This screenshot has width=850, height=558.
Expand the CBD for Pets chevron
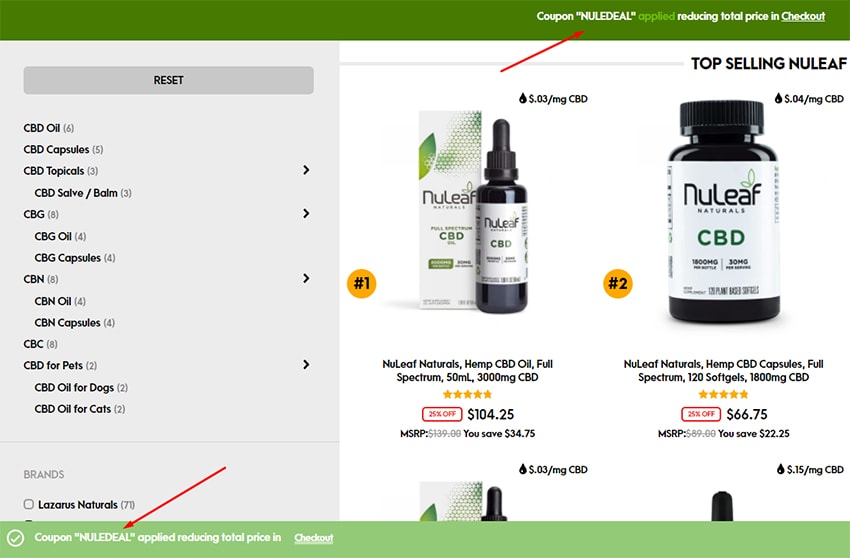click(306, 364)
